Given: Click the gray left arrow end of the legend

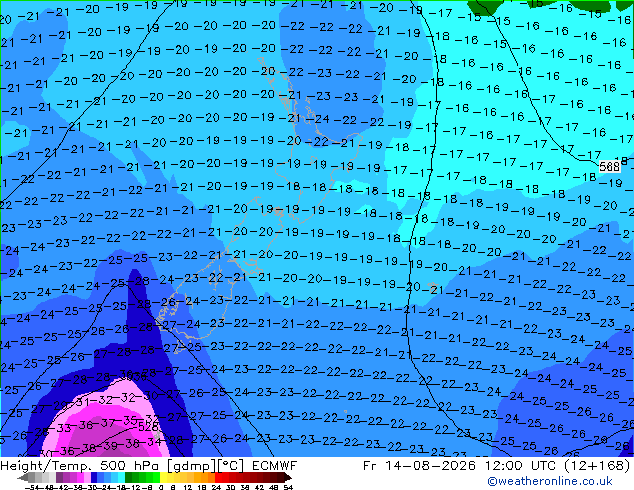Looking at the screenshot, I should (23, 477).
